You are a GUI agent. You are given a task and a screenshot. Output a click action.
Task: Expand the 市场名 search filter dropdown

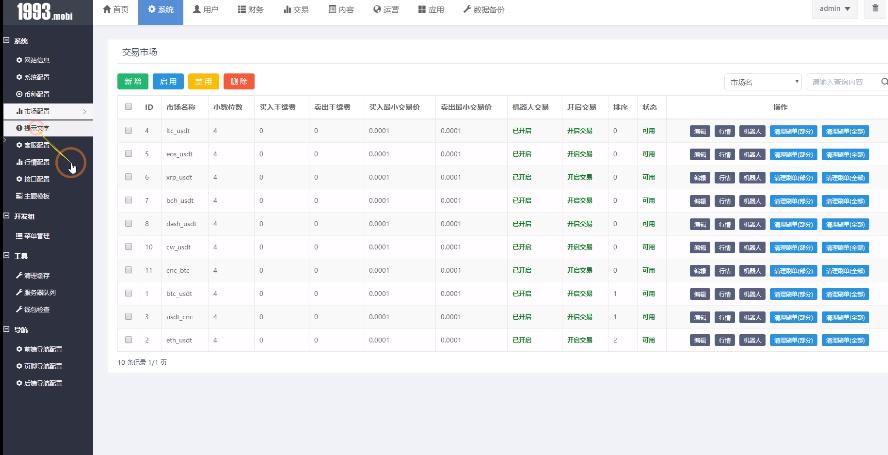tap(763, 82)
